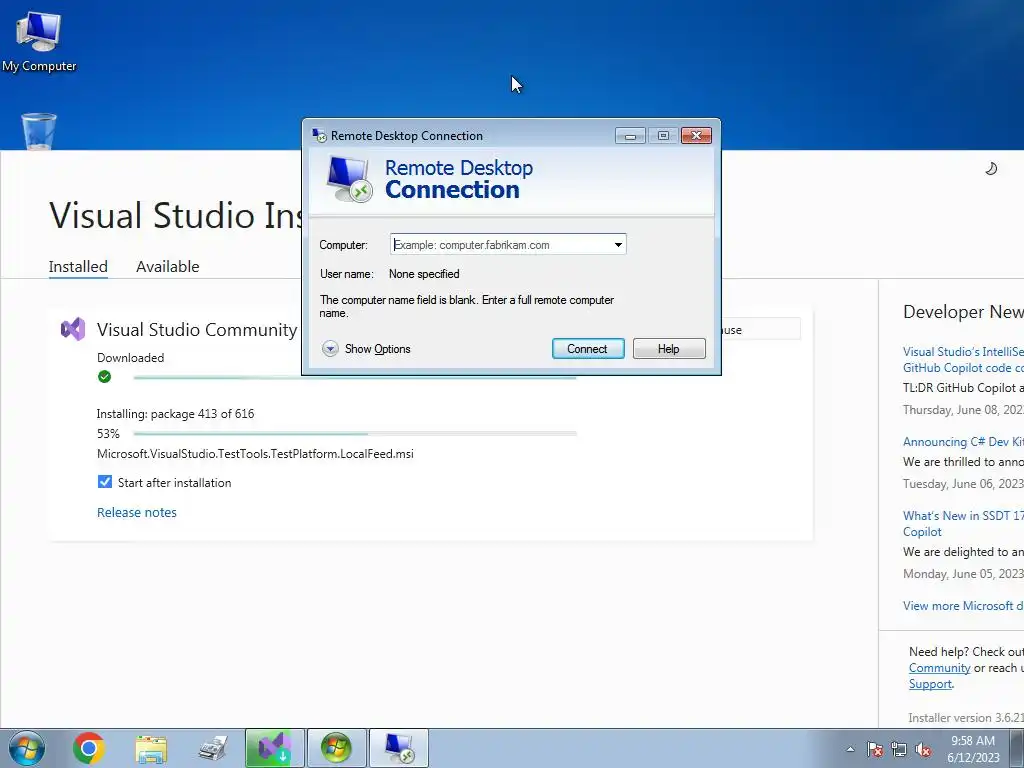The image size is (1024, 768).
Task: Launch Google Chrome from the taskbar
Action: (89, 748)
